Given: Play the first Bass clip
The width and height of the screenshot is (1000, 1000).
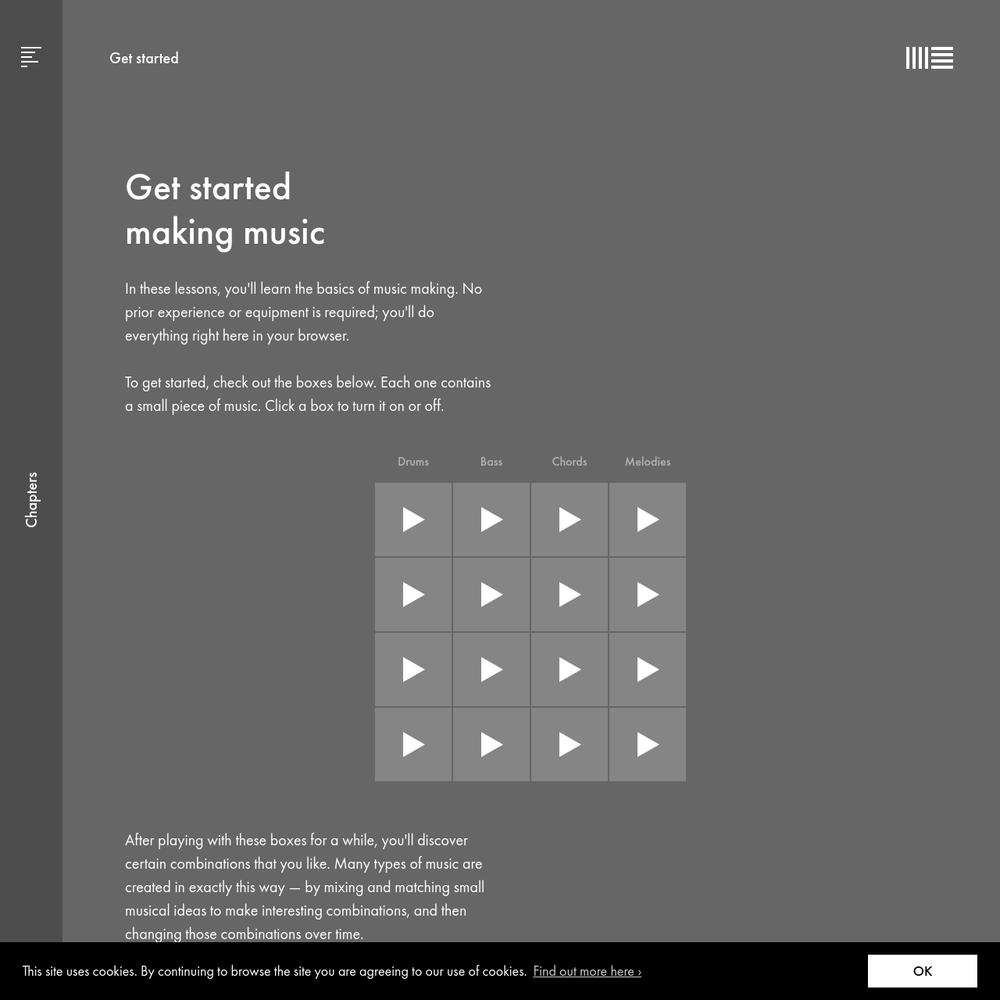Looking at the screenshot, I should point(491,520).
